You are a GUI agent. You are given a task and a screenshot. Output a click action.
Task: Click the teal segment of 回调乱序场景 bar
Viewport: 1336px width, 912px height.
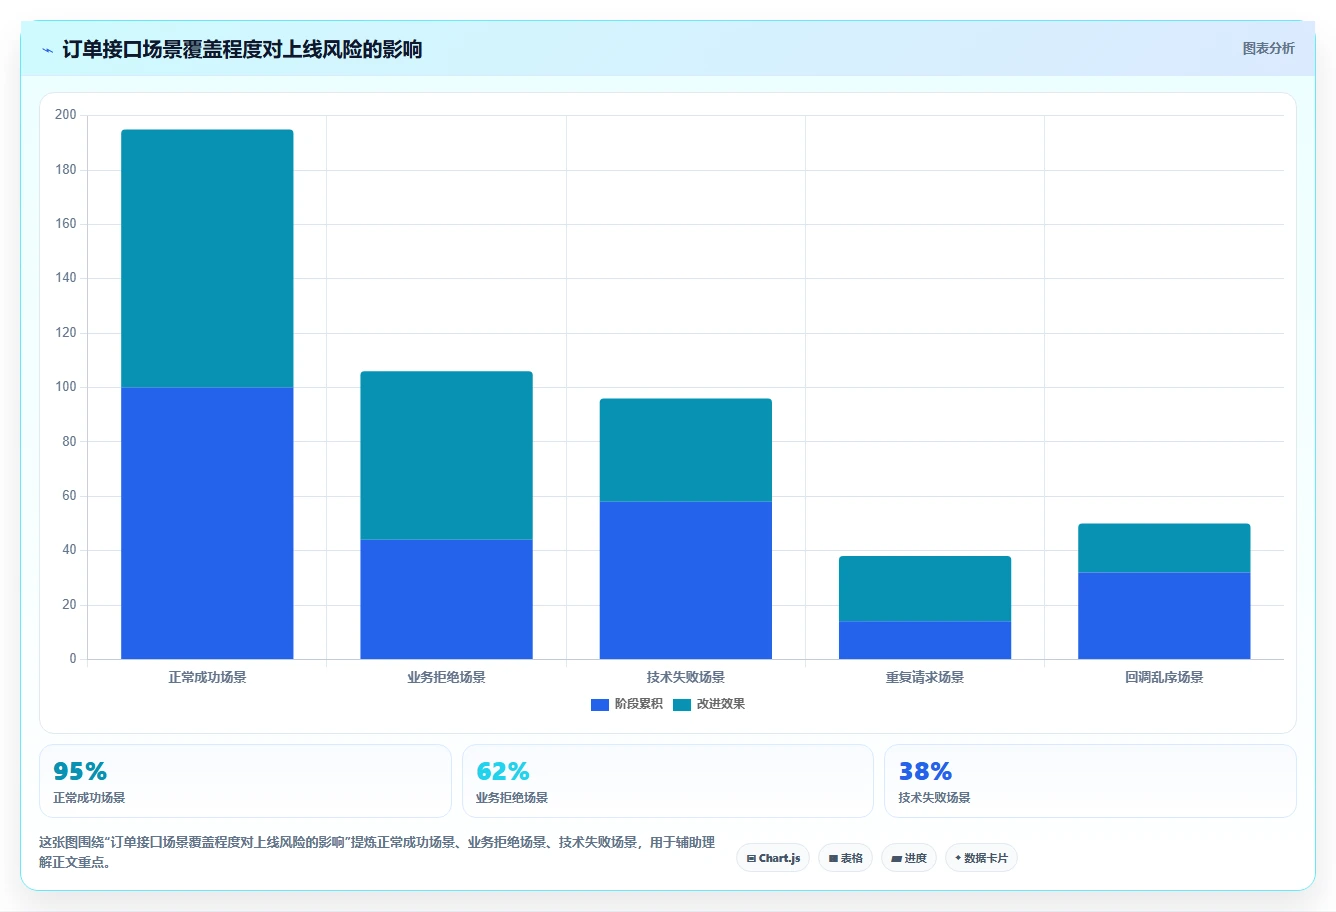[1164, 547]
